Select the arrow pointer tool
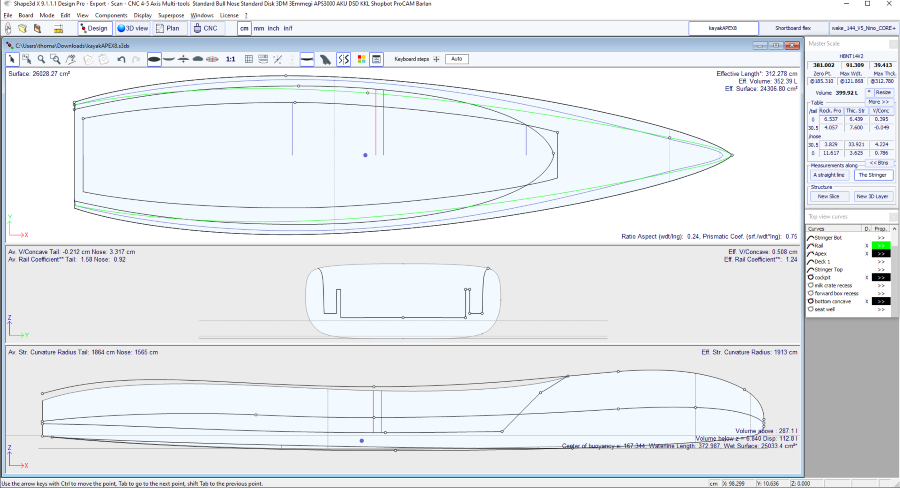Screen dimensions: 900x488 coord(12,59)
